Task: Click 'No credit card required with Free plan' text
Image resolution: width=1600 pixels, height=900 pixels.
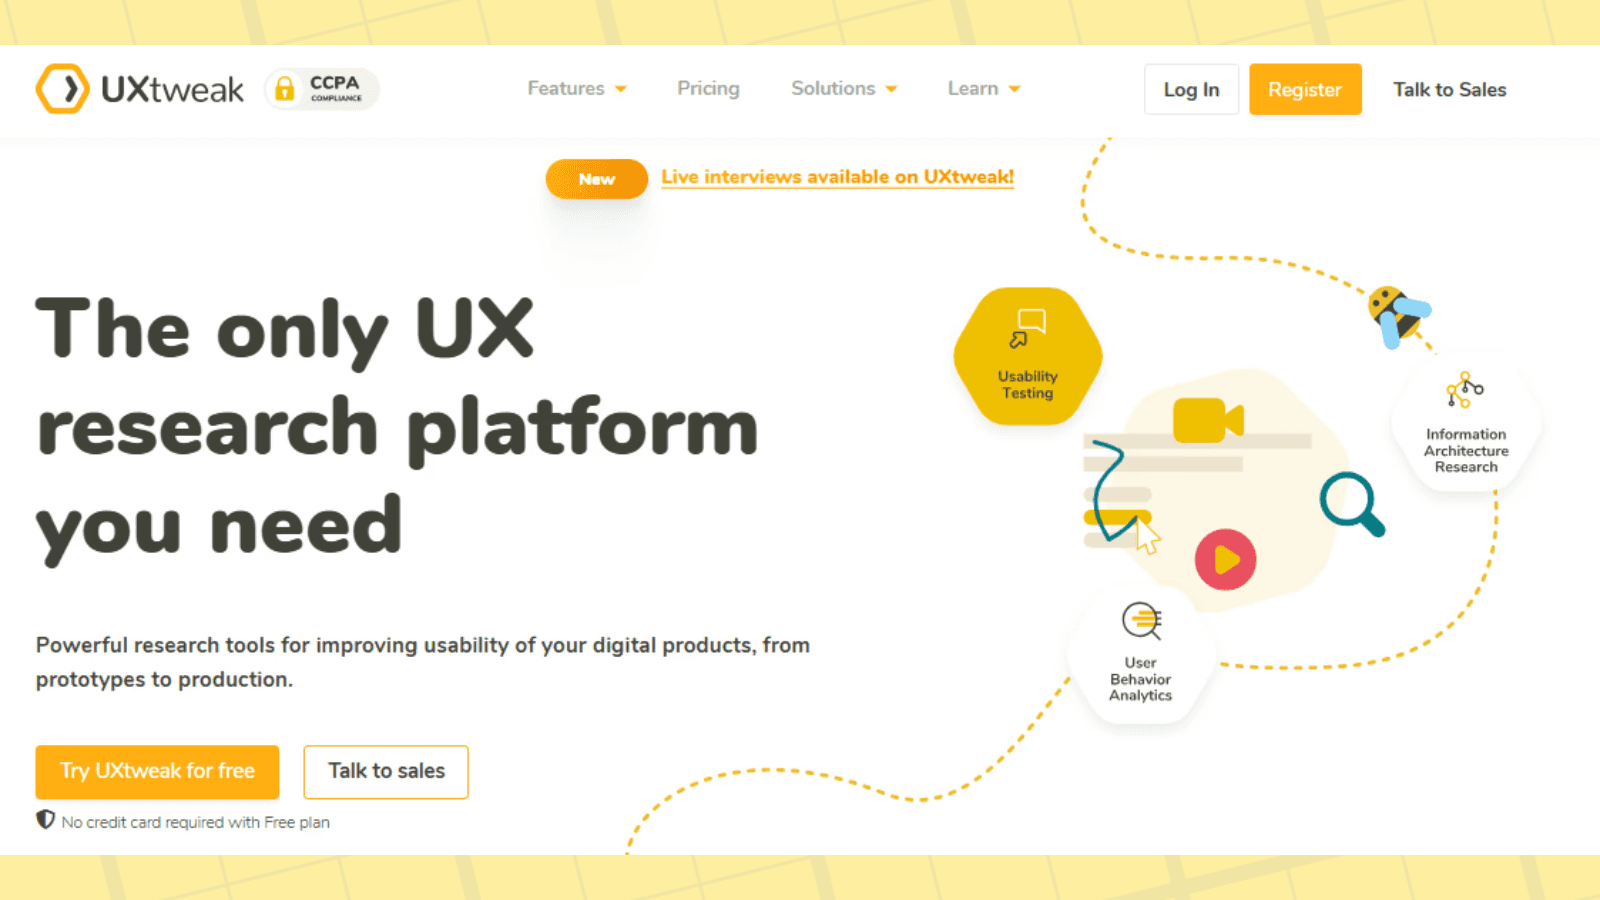Action: tap(196, 822)
